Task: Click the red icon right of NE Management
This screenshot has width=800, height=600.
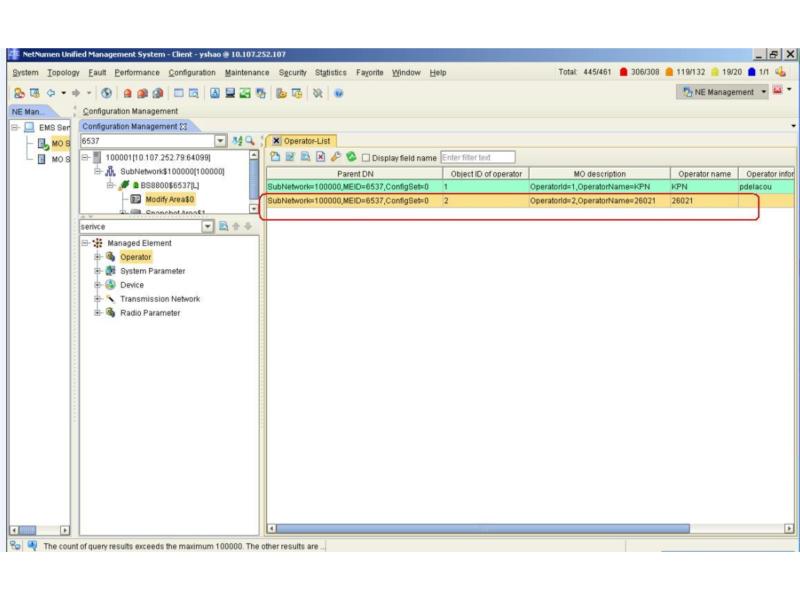Action: pos(777,91)
